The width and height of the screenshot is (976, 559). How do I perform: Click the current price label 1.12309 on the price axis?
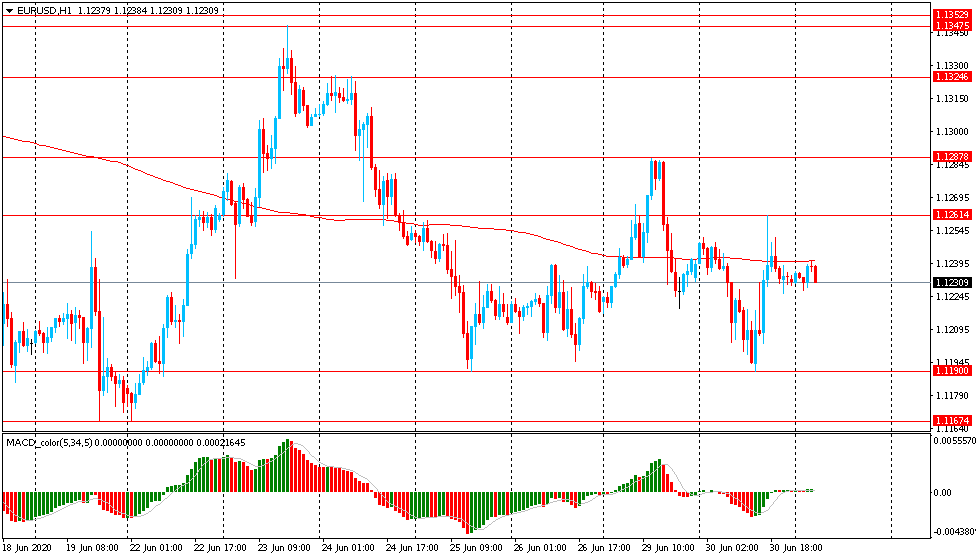pyautogui.click(x=952, y=283)
